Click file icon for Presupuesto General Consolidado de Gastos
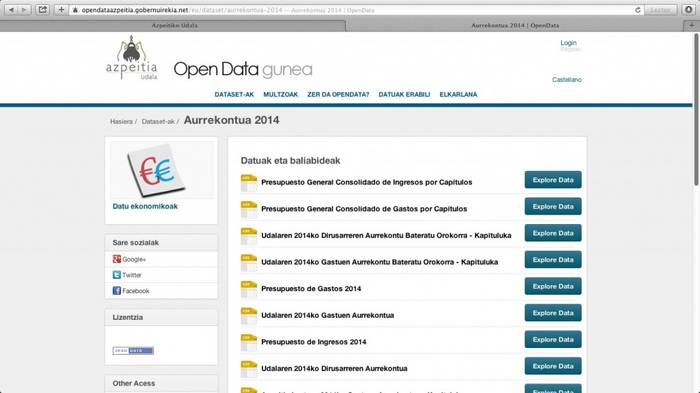Image resolution: width=700 pixels, height=393 pixels. tap(249, 209)
